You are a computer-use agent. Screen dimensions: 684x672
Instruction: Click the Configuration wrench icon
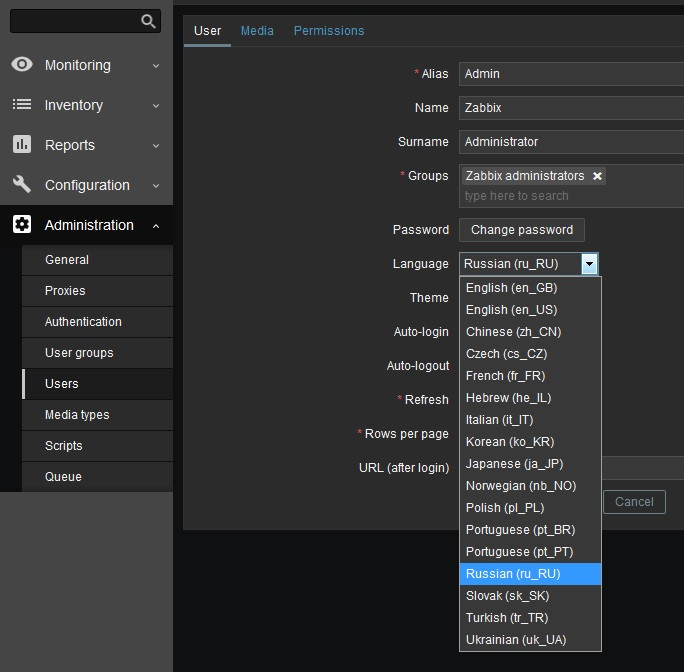(x=22, y=185)
